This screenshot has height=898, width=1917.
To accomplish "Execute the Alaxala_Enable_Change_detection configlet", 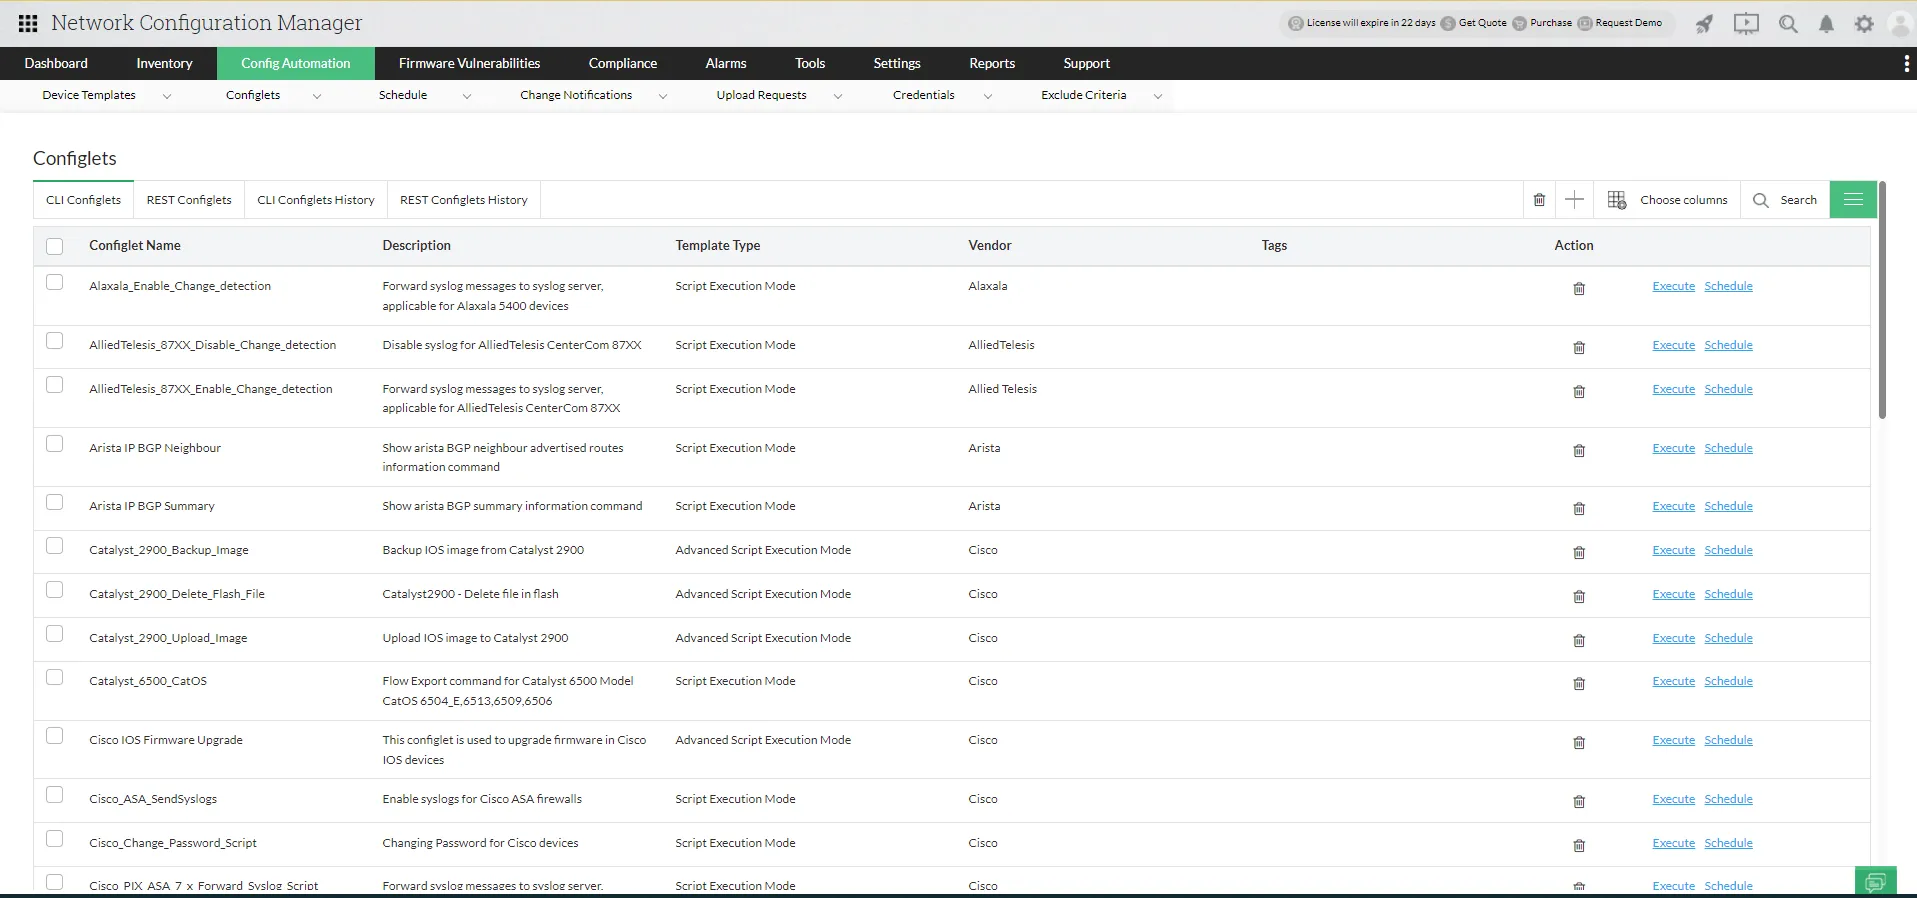I will [x=1674, y=286].
